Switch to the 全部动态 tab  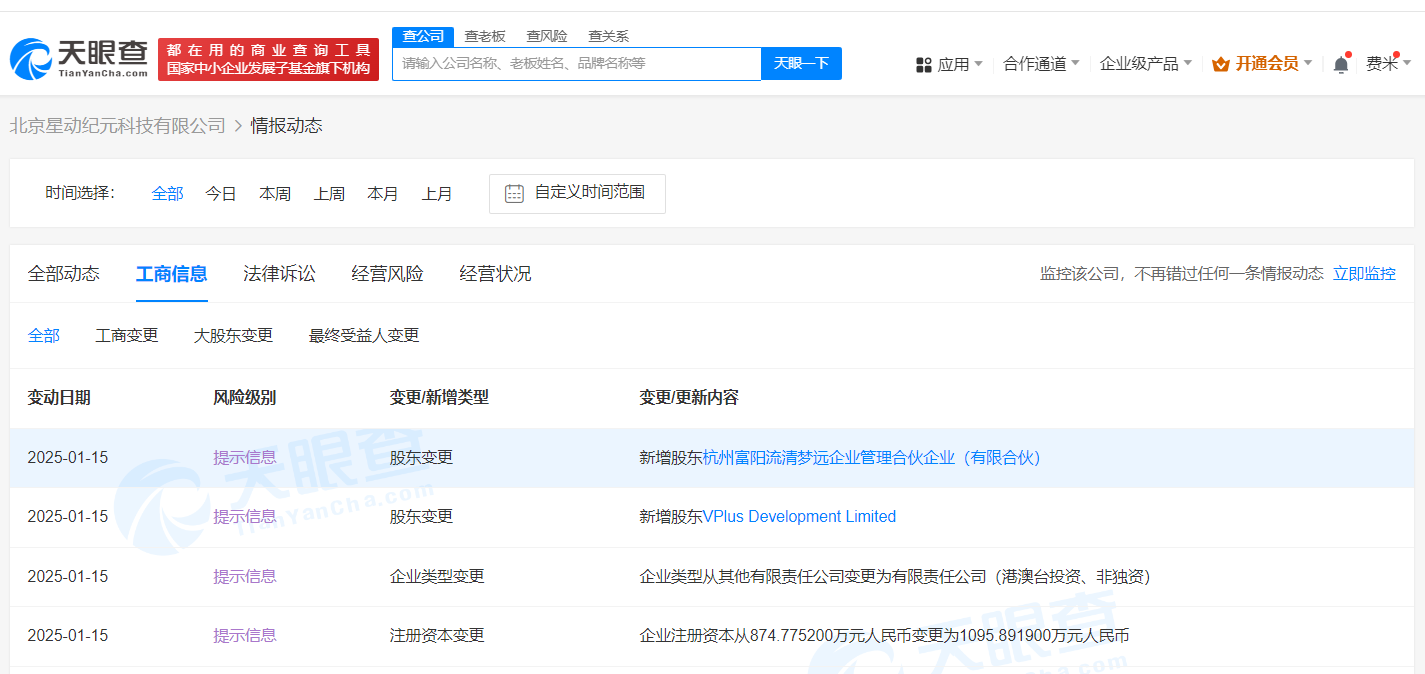click(64, 273)
